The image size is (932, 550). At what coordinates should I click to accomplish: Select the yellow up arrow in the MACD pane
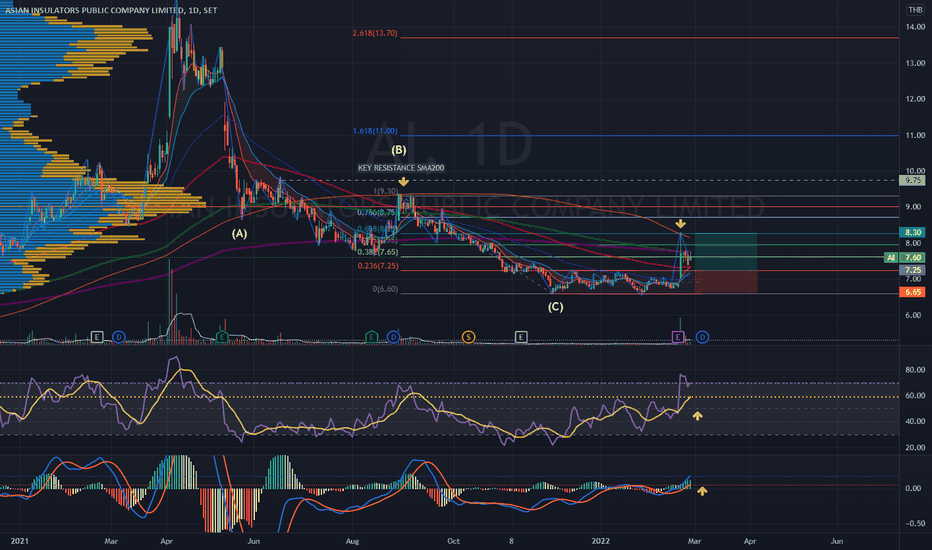point(702,491)
